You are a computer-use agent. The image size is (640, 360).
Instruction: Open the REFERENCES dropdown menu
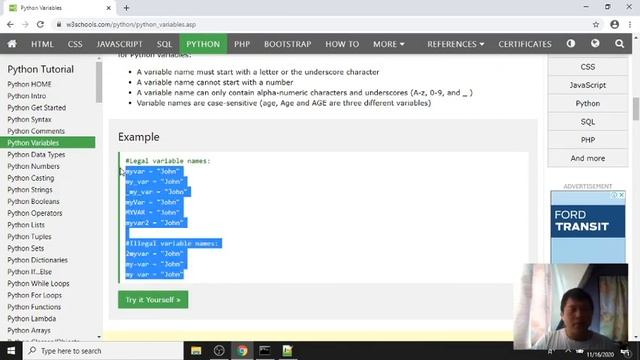click(x=456, y=44)
